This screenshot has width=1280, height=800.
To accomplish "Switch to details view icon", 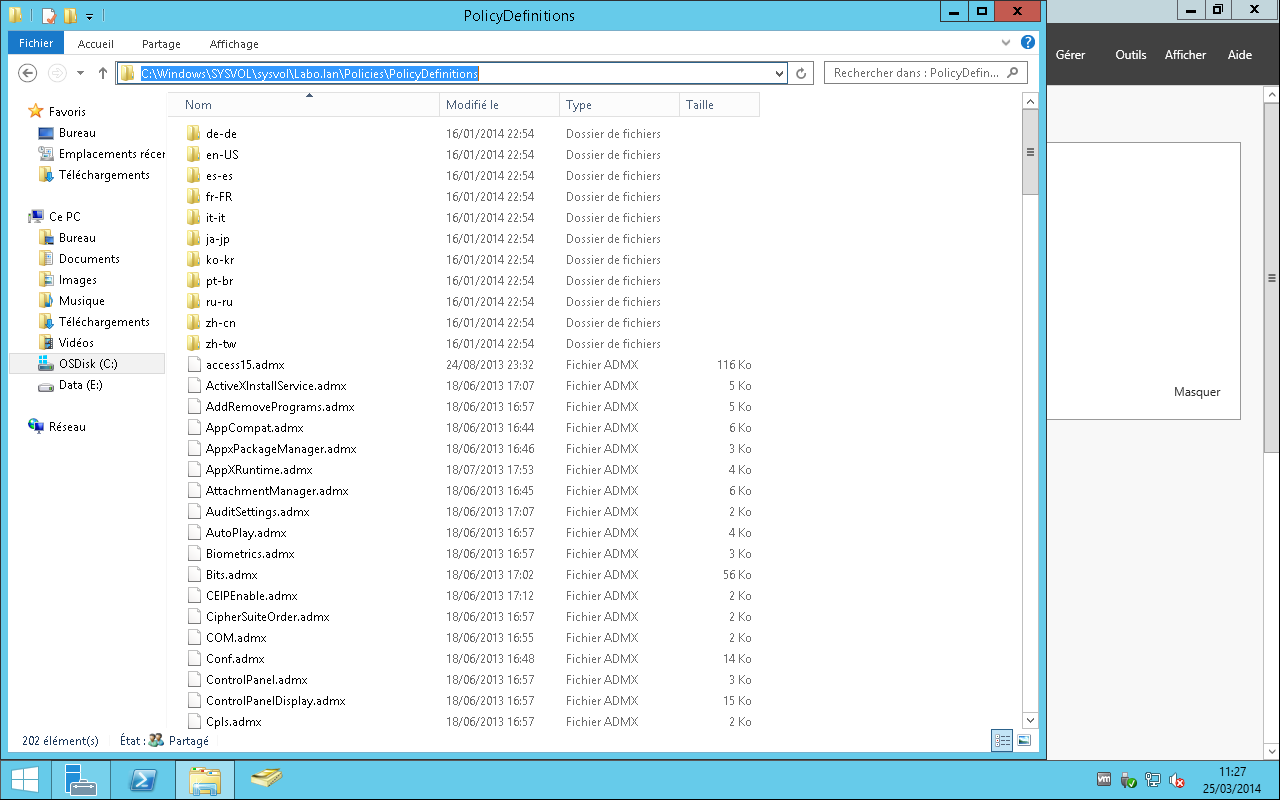I will click(1002, 741).
